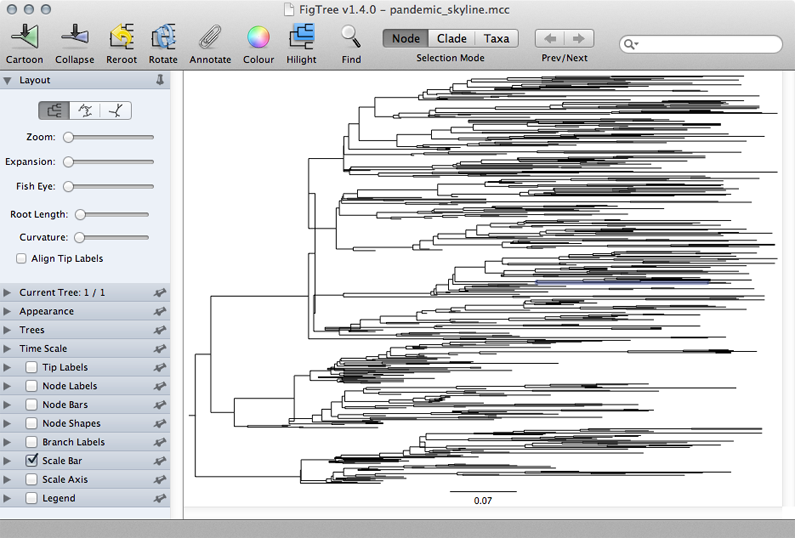Select polar tree layout icon

pos(85,111)
